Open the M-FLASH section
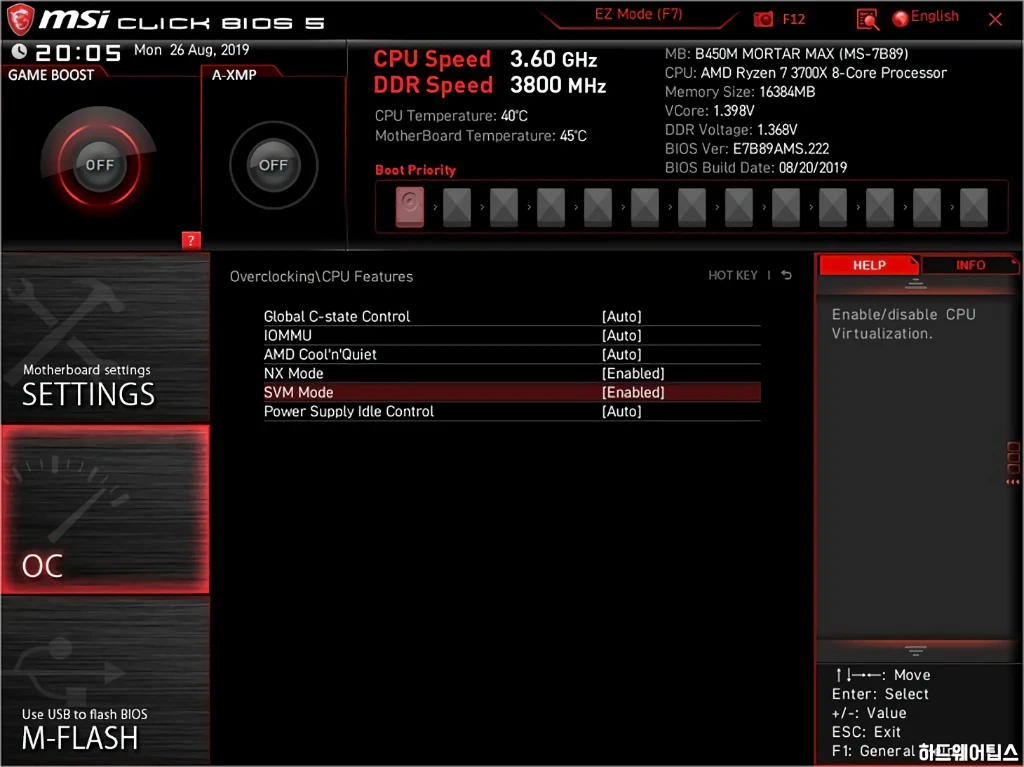The height and width of the screenshot is (767, 1024). [105, 679]
